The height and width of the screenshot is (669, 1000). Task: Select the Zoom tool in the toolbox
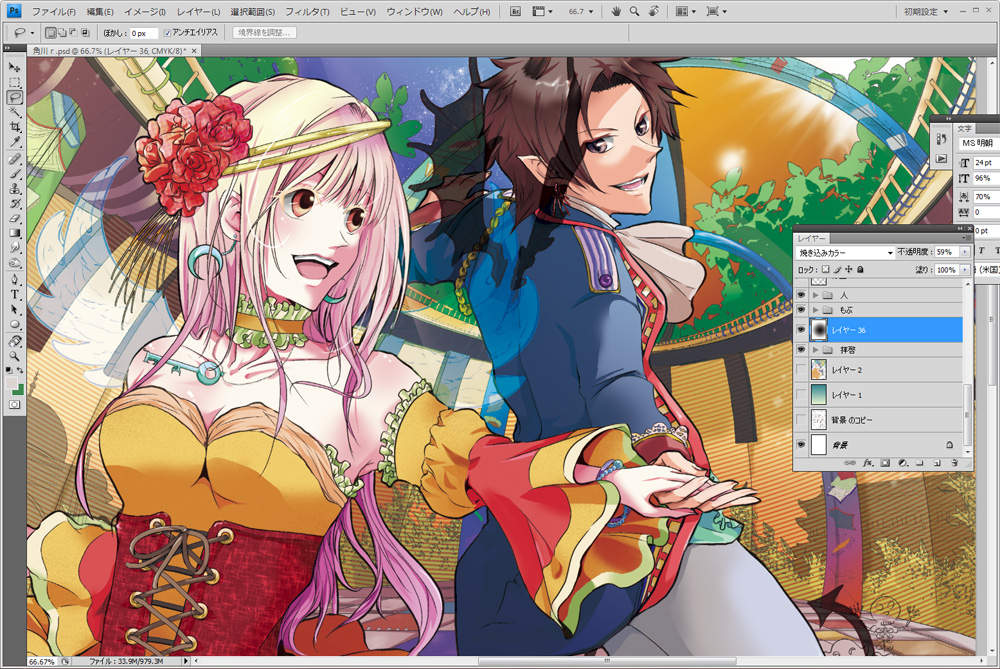[x=14, y=356]
